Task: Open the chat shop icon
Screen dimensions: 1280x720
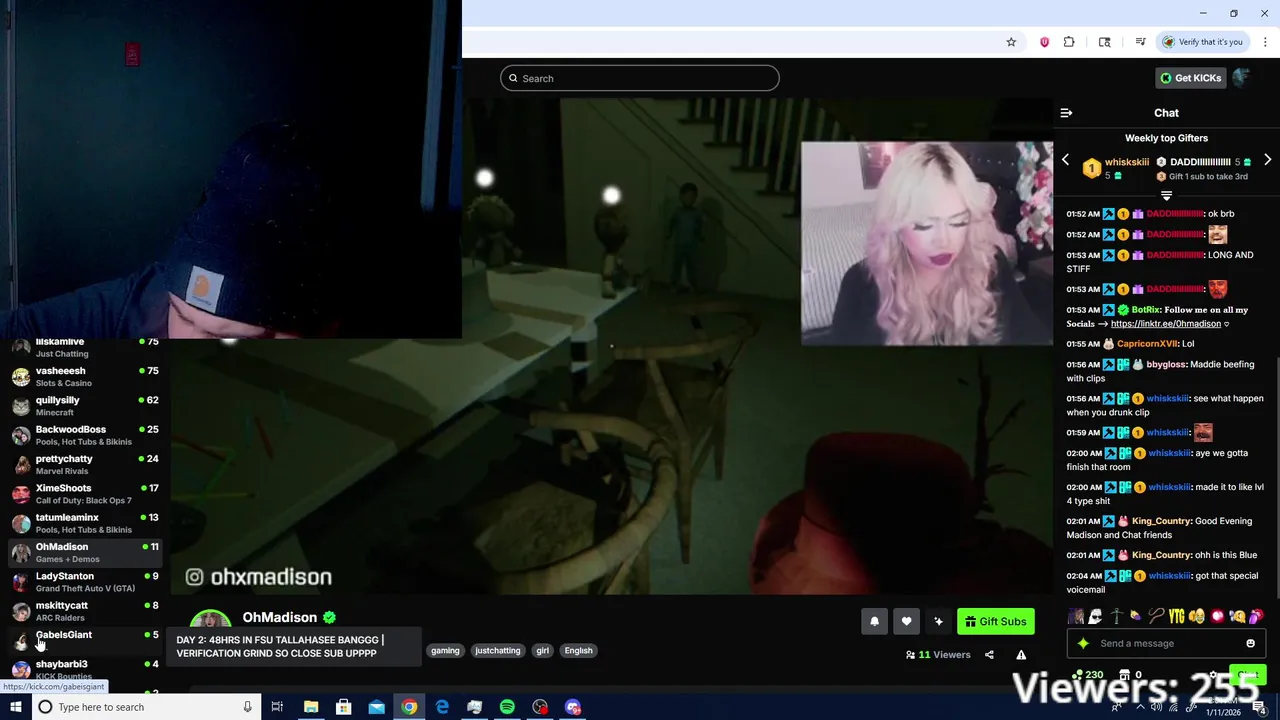Action: point(1124,675)
